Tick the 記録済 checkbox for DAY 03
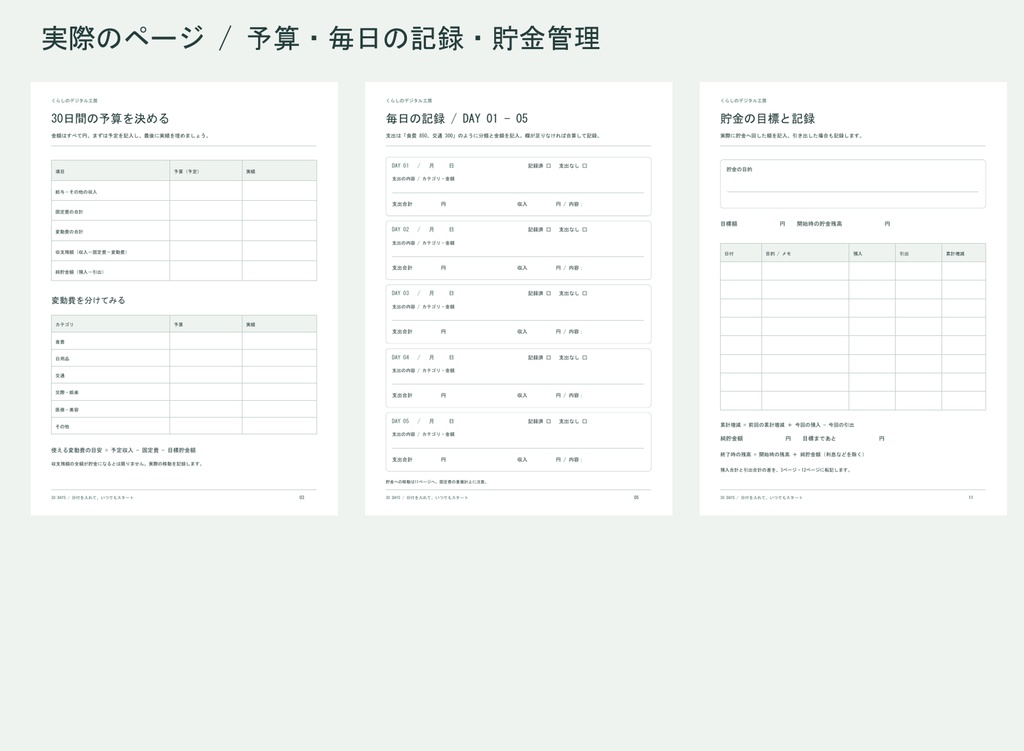Image resolution: width=1024 pixels, height=751 pixels. coord(549,293)
